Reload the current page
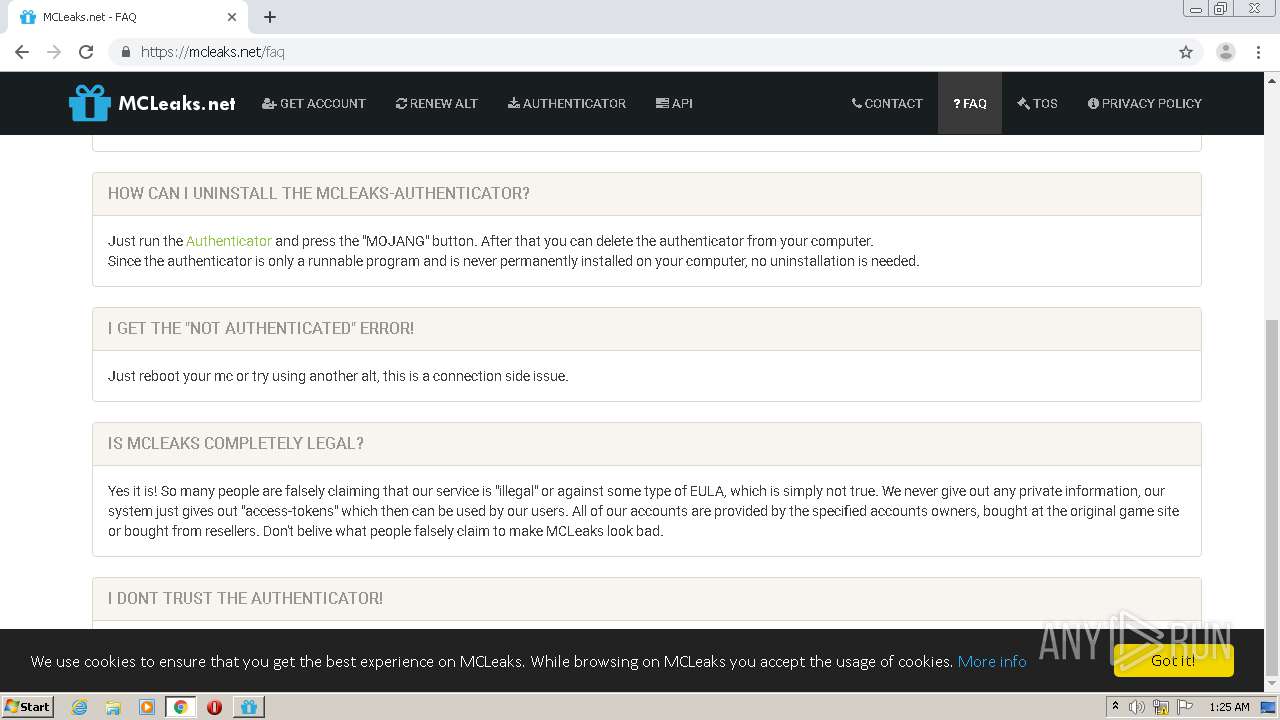Screen dimensions: 1280x720 [x=86, y=52]
